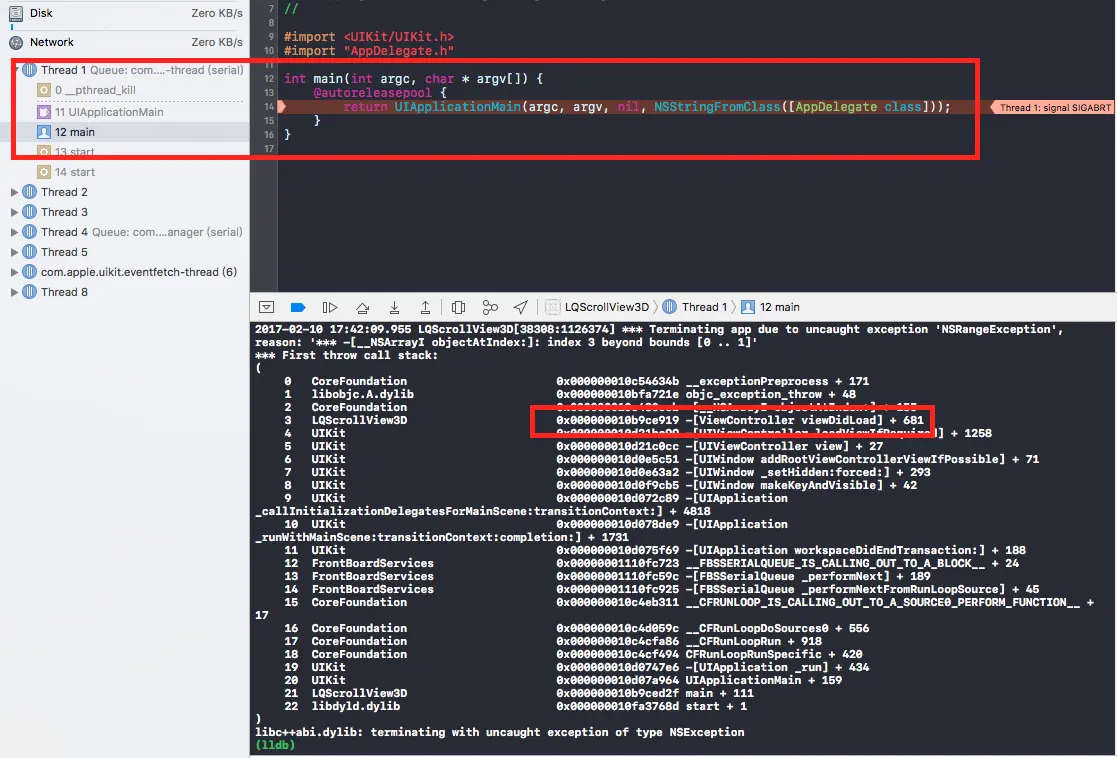Screen dimensions: 1117x758
Task: Click the Step Over icon
Action: coord(363,307)
